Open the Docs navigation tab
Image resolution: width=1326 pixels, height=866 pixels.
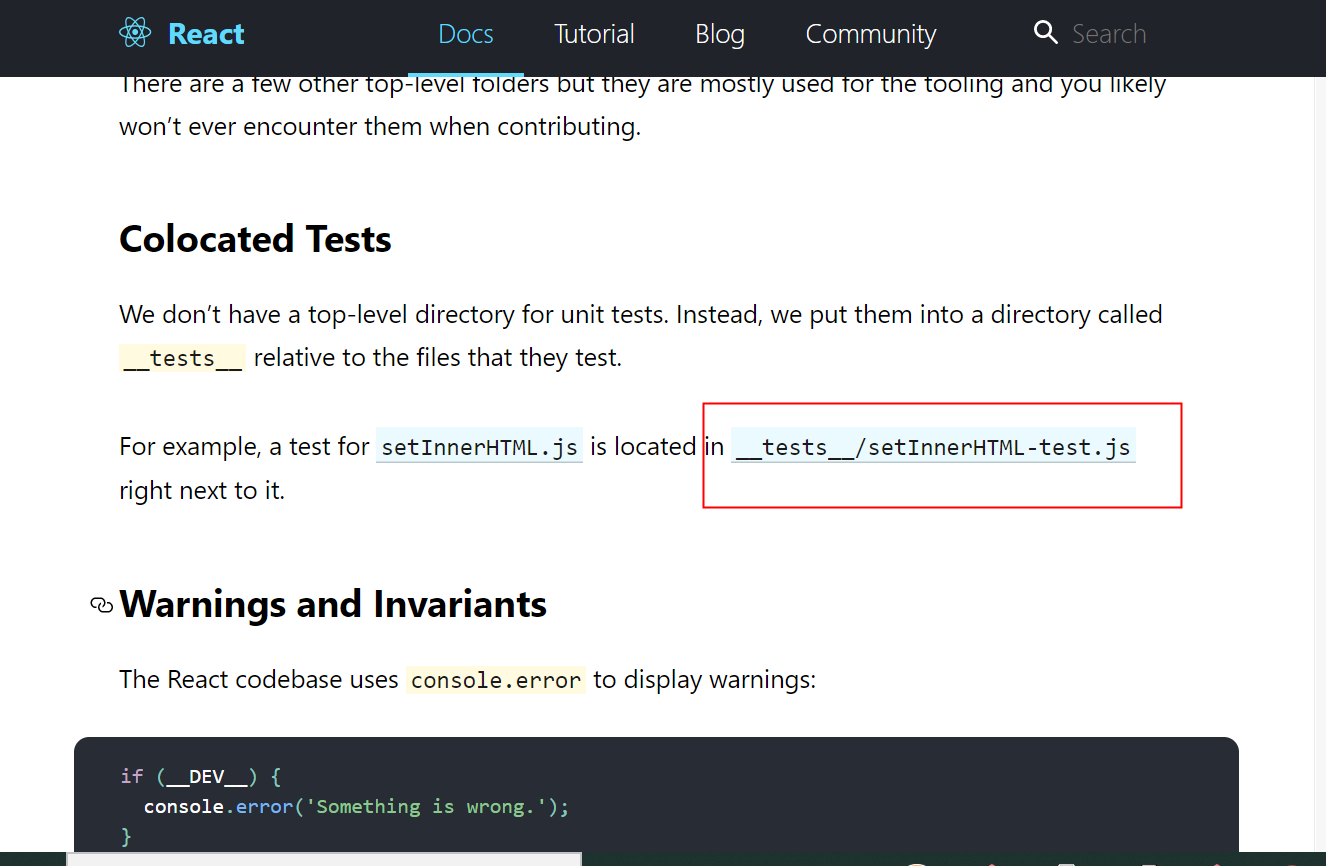(466, 34)
